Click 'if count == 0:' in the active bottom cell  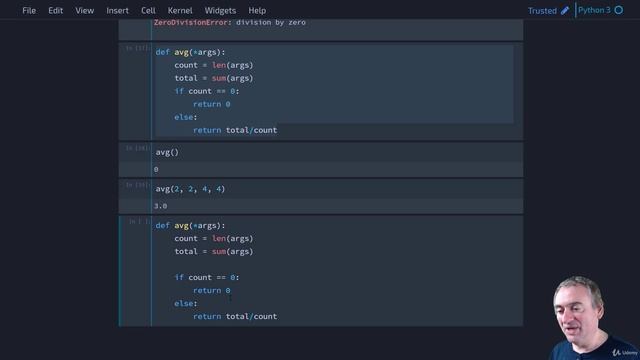[x=207, y=278]
